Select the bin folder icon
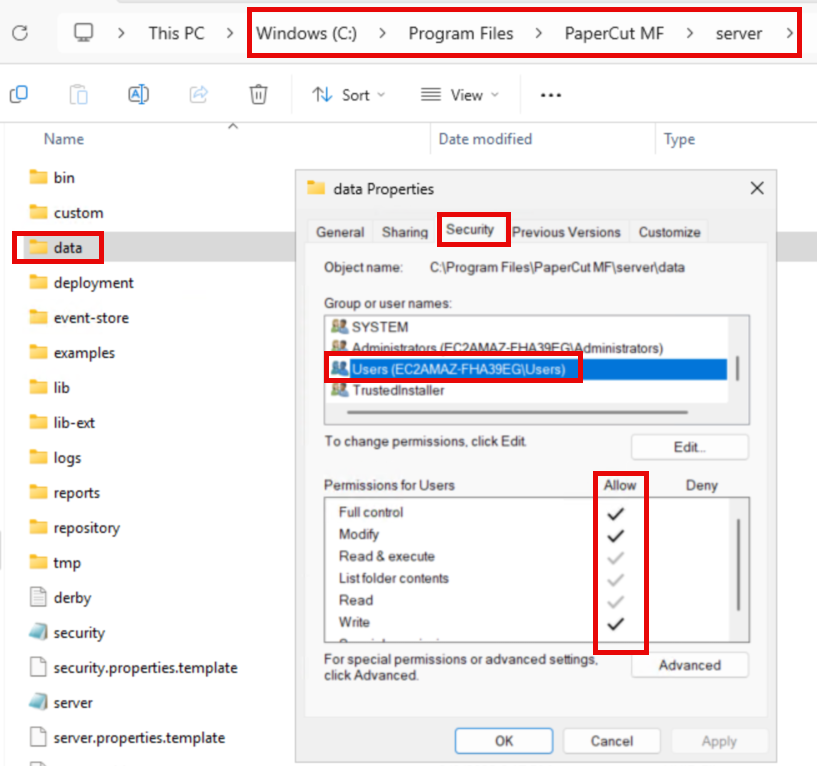Viewport: 817px width, 766px height. coord(38,177)
